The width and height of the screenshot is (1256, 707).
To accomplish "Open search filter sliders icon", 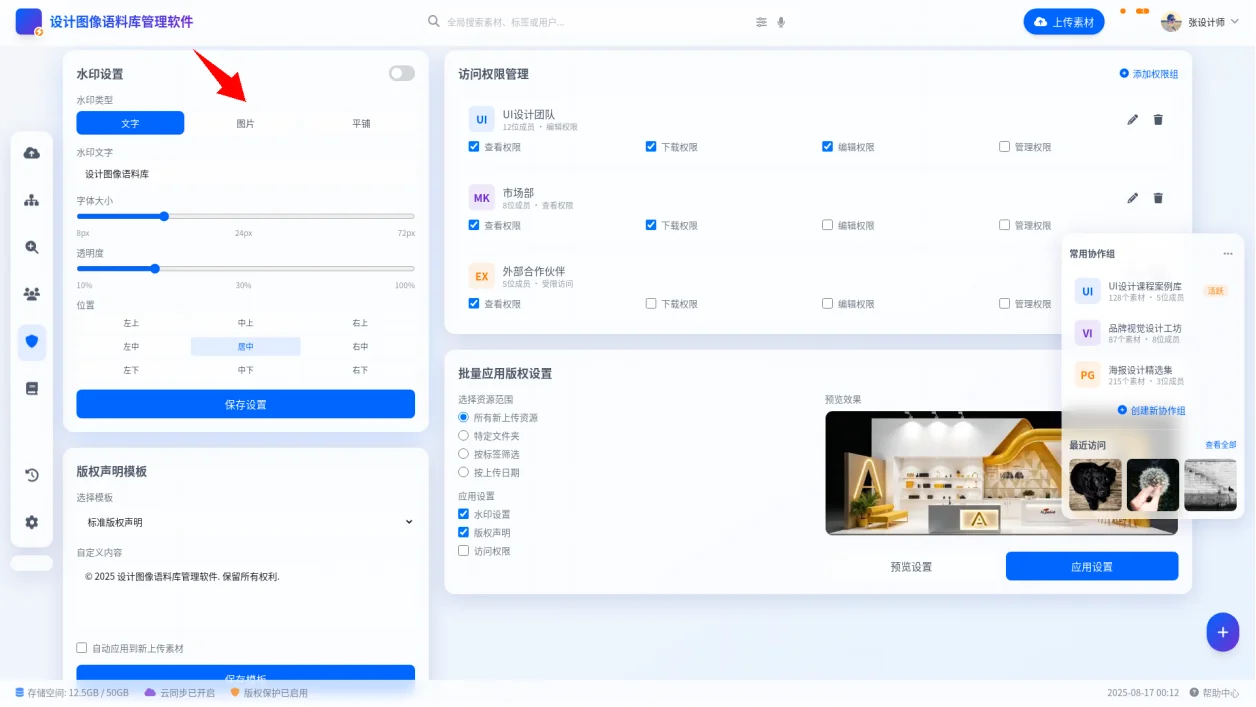I will click(762, 22).
